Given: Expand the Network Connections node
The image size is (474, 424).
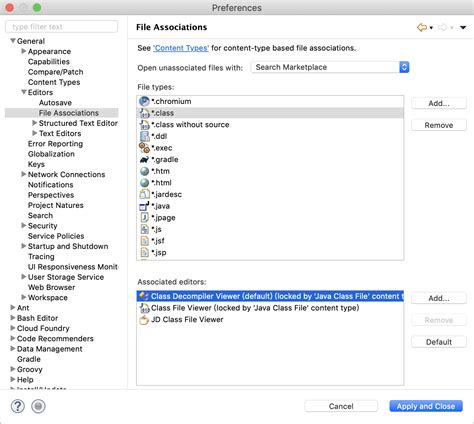Looking at the screenshot, I should [24, 174].
